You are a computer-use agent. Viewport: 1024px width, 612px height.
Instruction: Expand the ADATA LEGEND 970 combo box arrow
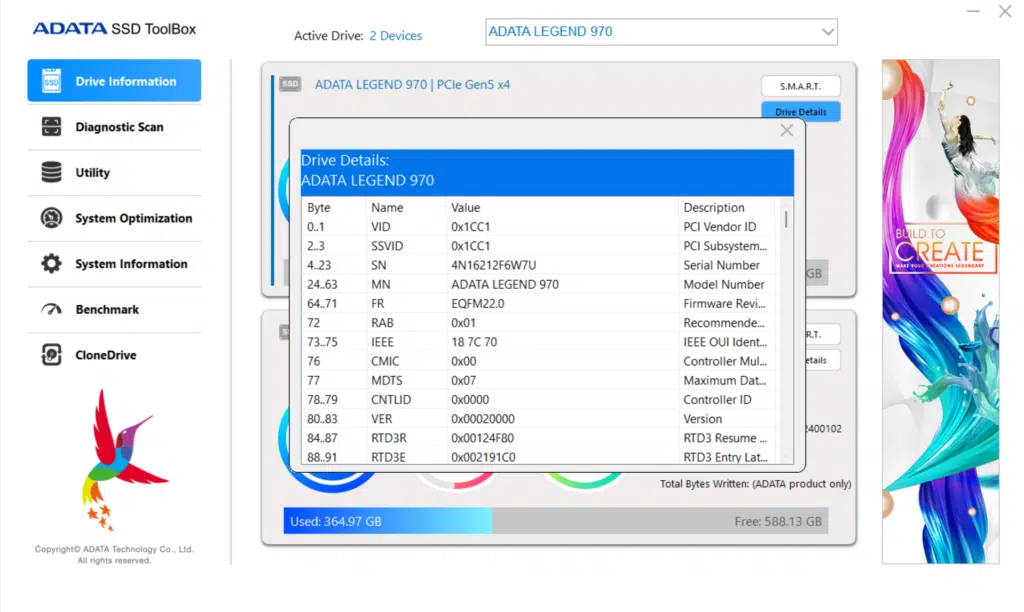coord(828,31)
